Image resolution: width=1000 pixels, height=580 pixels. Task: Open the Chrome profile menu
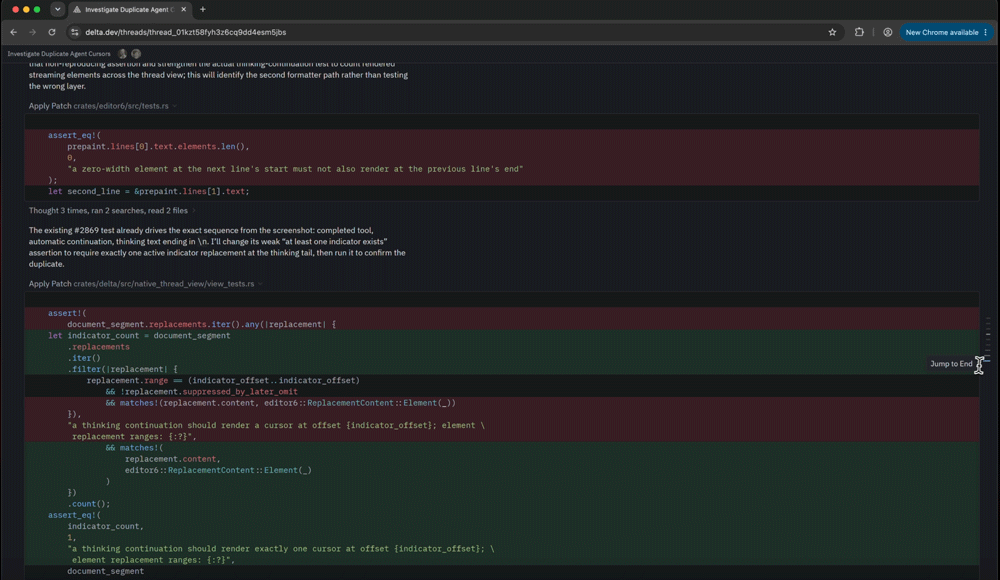coord(887,32)
